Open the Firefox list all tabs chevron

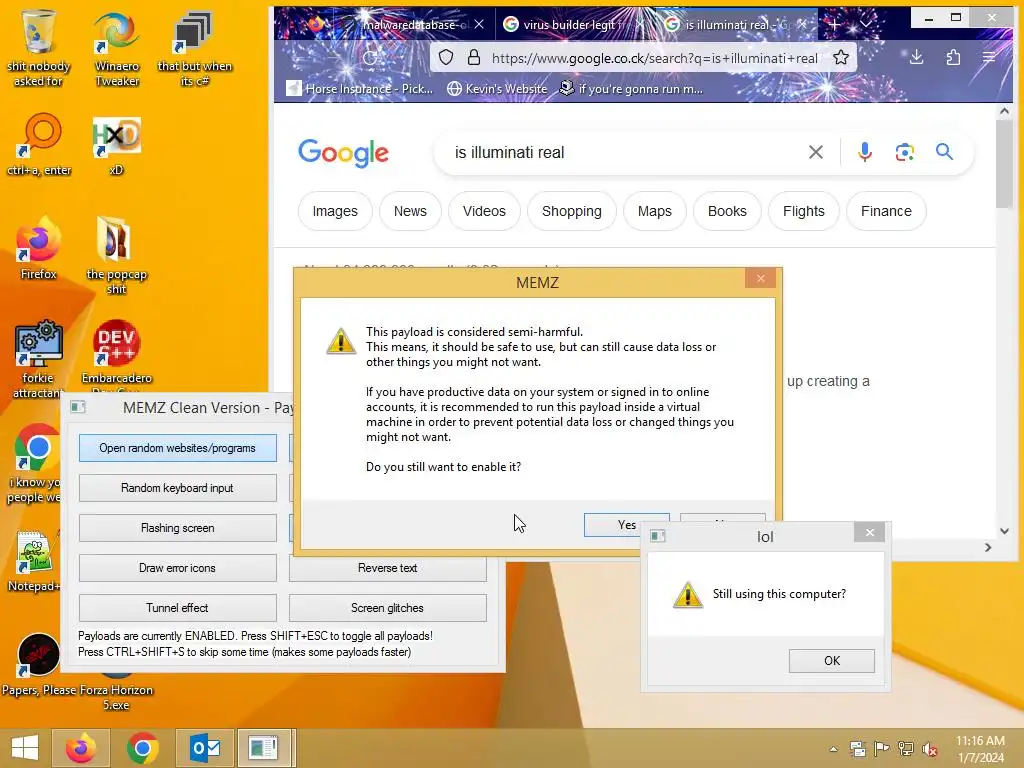click(x=865, y=24)
